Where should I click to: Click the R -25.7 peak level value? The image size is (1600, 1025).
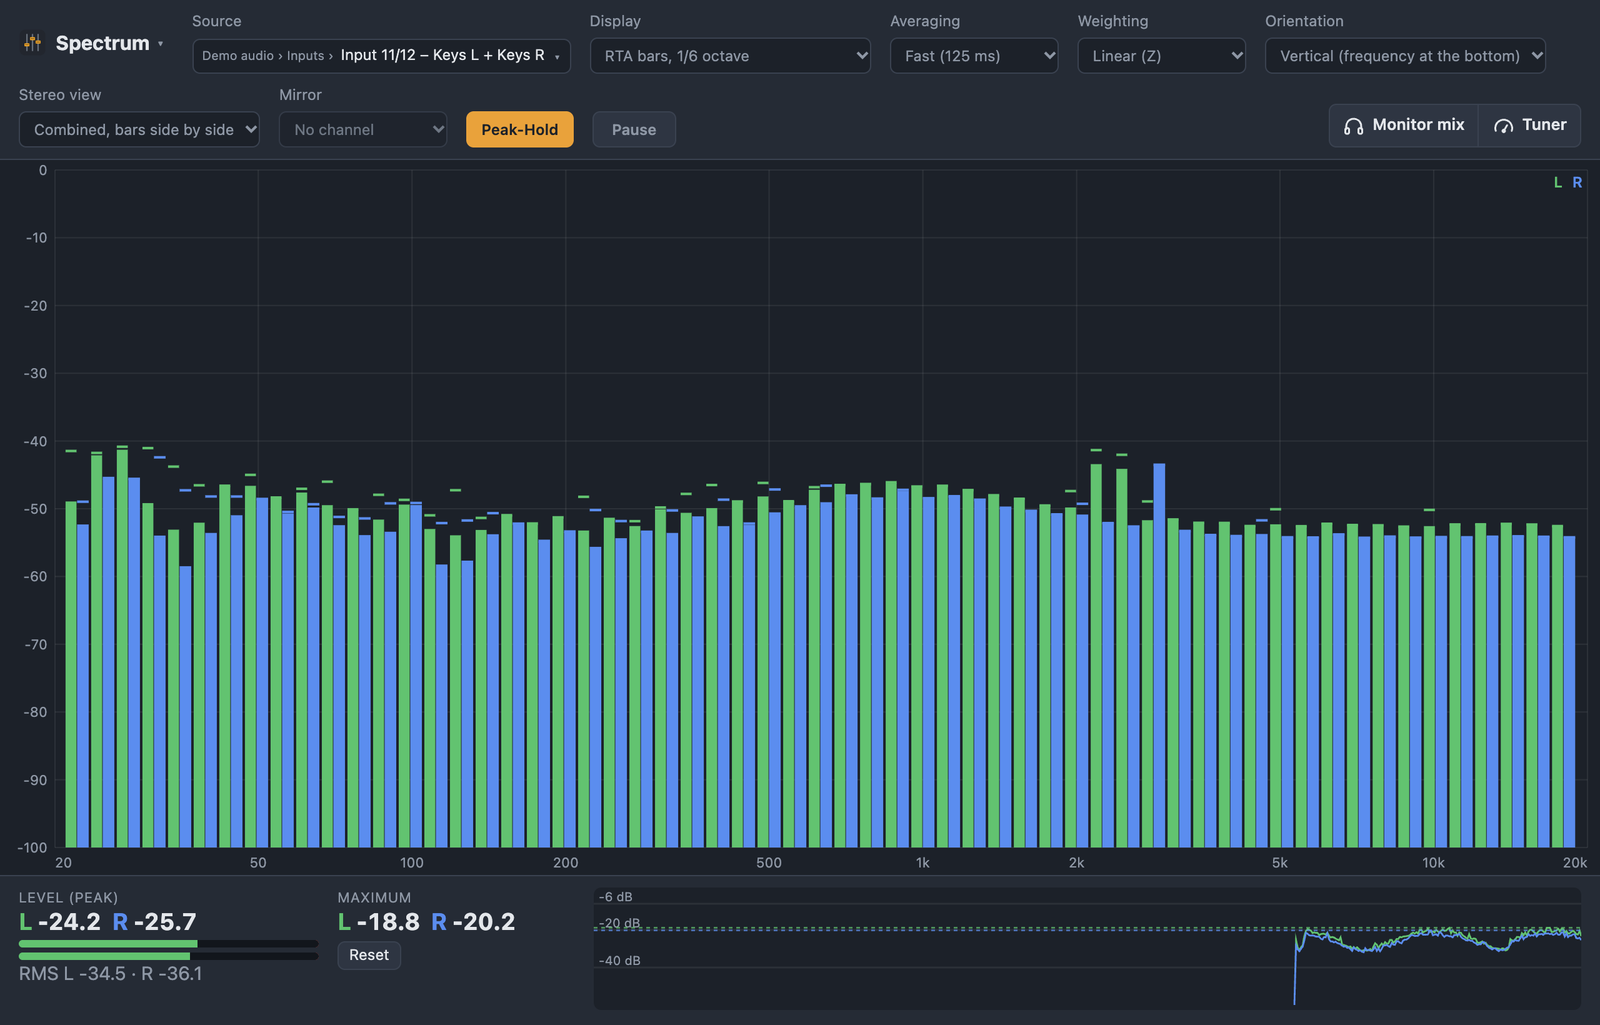click(154, 922)
